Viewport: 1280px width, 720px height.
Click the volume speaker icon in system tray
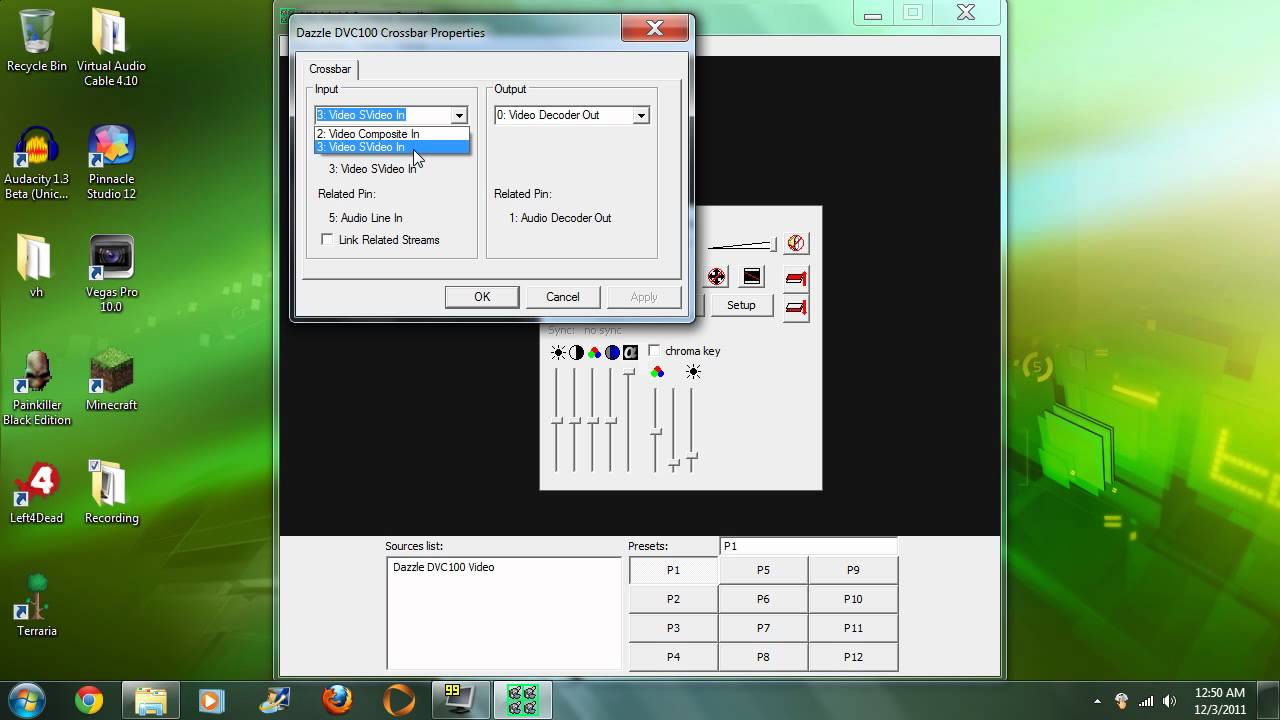tap(1169, 701)
